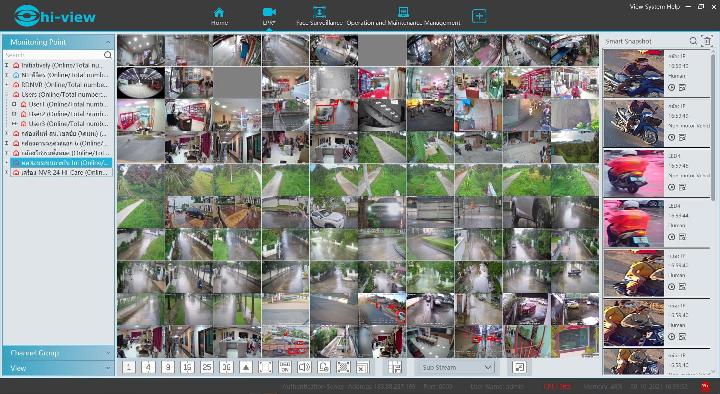Choose the 16-window split layout
Screen dimensions: 720x394
(x=187, y=367)
